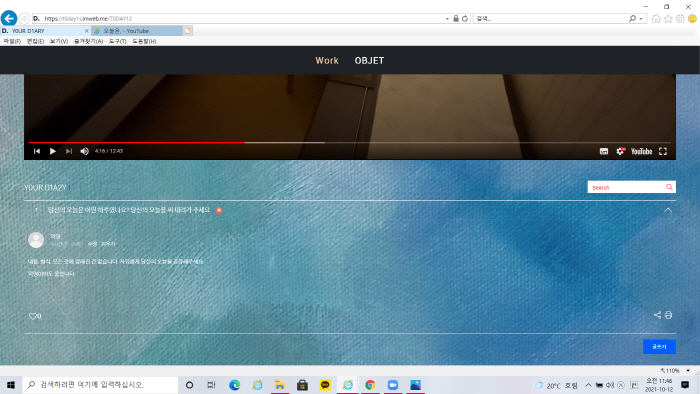Click the blue 글쓰기 write button

coord(659,347)
